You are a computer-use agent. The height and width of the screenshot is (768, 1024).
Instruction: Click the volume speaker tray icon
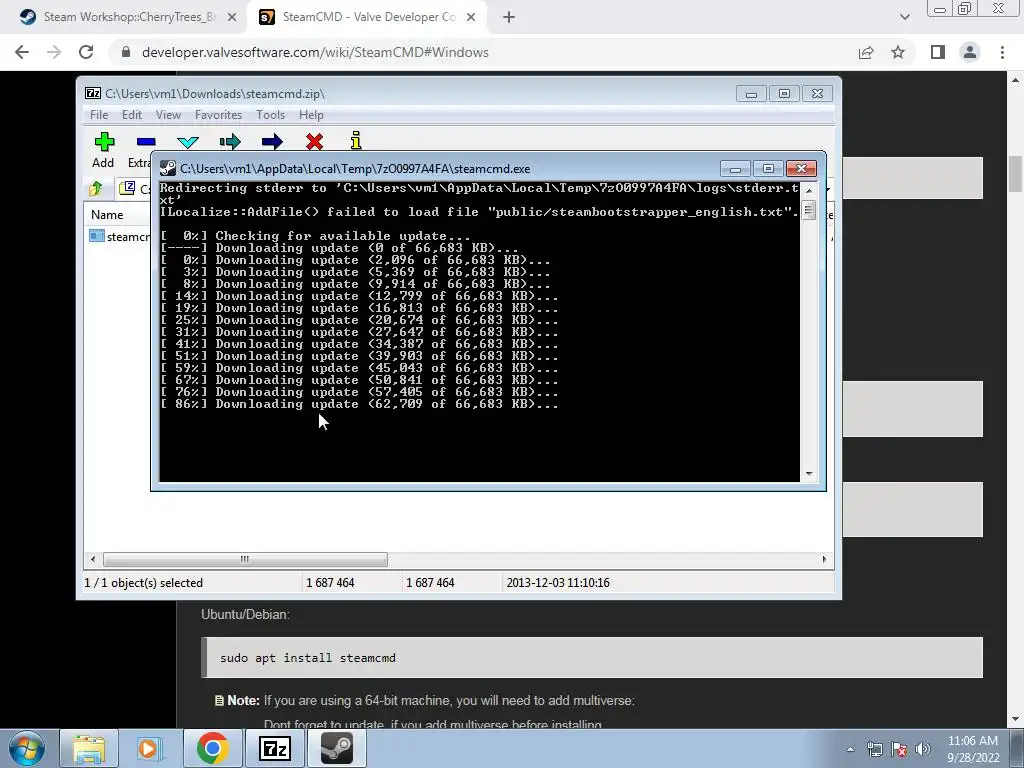point(923,749)
